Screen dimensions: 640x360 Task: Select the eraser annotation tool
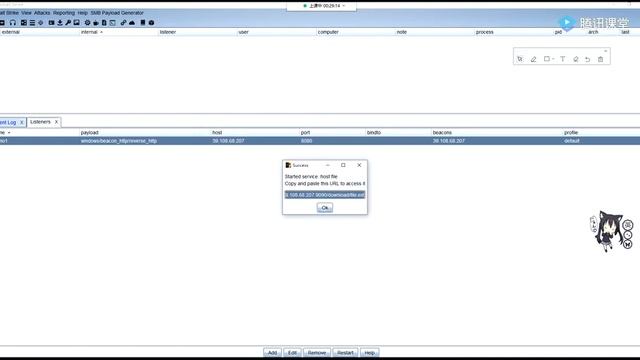coord(576,59)
